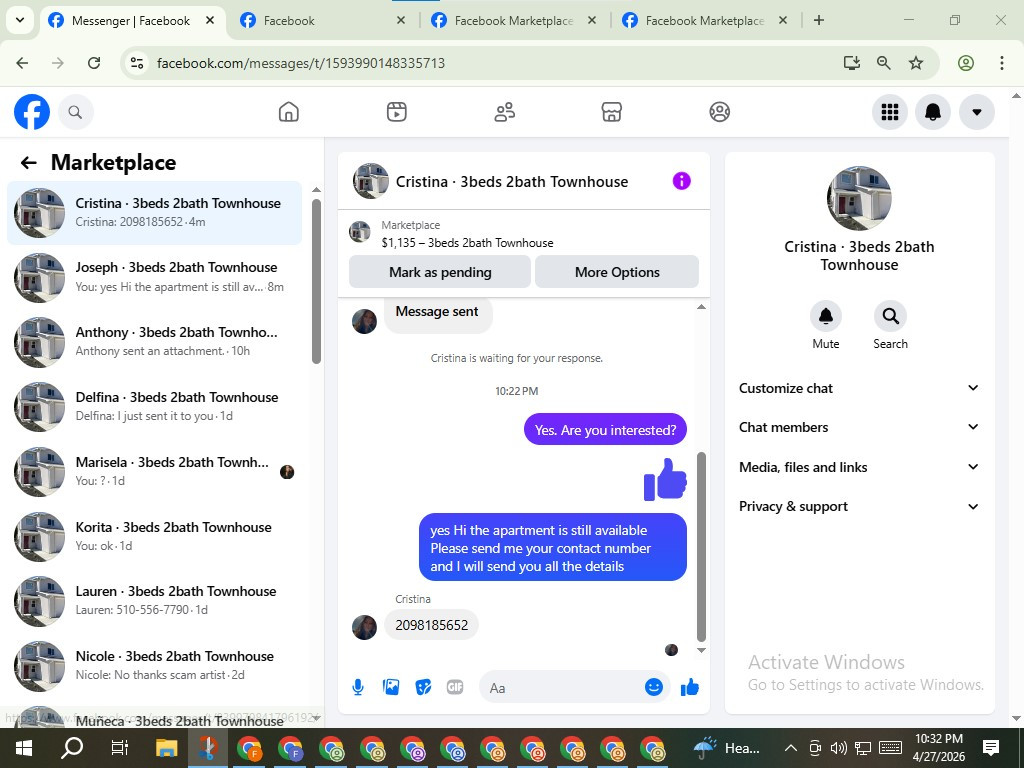Switch to first Facebook Marketplace tab
Viewport: 1024px width, 768px height.
pyautogui.click(x=513, y=21)
